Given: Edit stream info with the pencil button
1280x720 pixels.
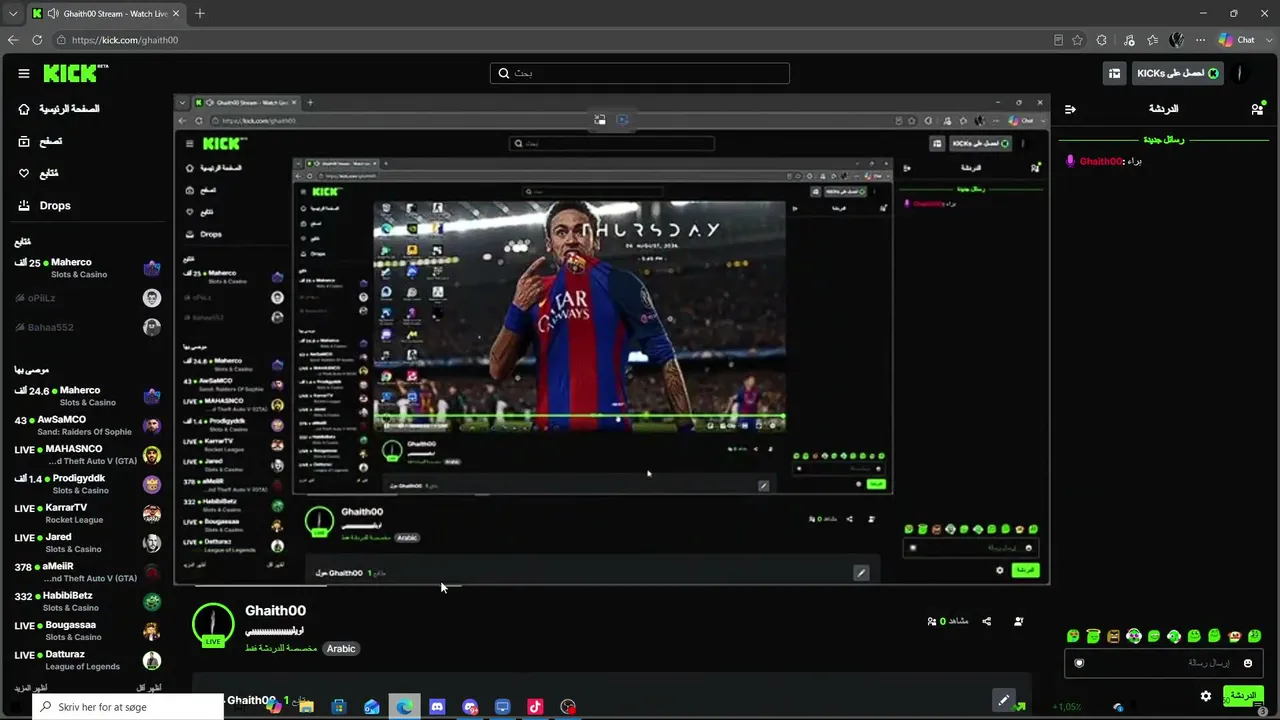Looking at the screenshot, I should (1003, 700).
